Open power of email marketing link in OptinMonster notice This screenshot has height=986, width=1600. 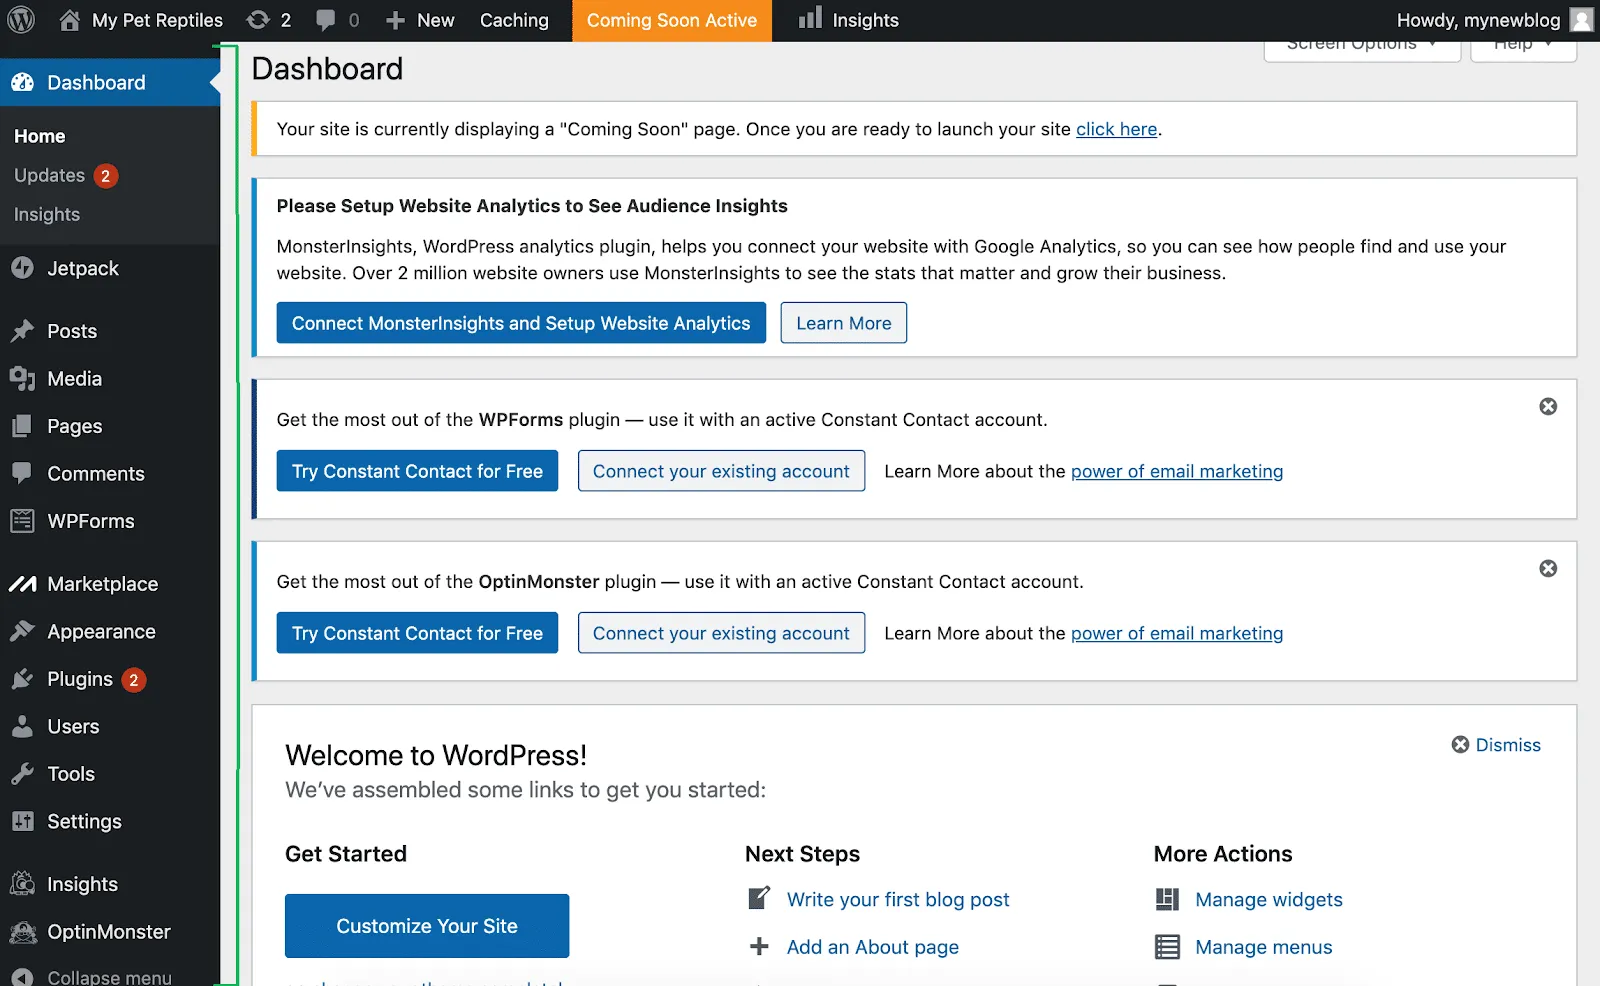[1177, 633]
